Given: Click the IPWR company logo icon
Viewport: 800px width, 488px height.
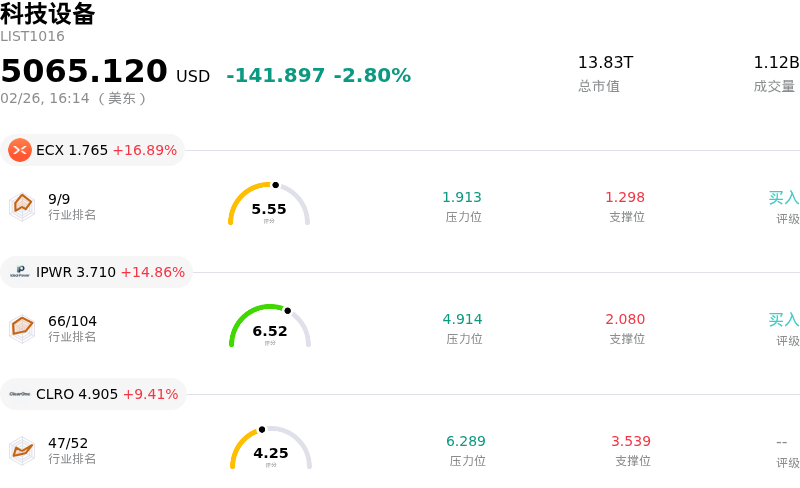Looking at the screenshot, I should click(20, 272).
